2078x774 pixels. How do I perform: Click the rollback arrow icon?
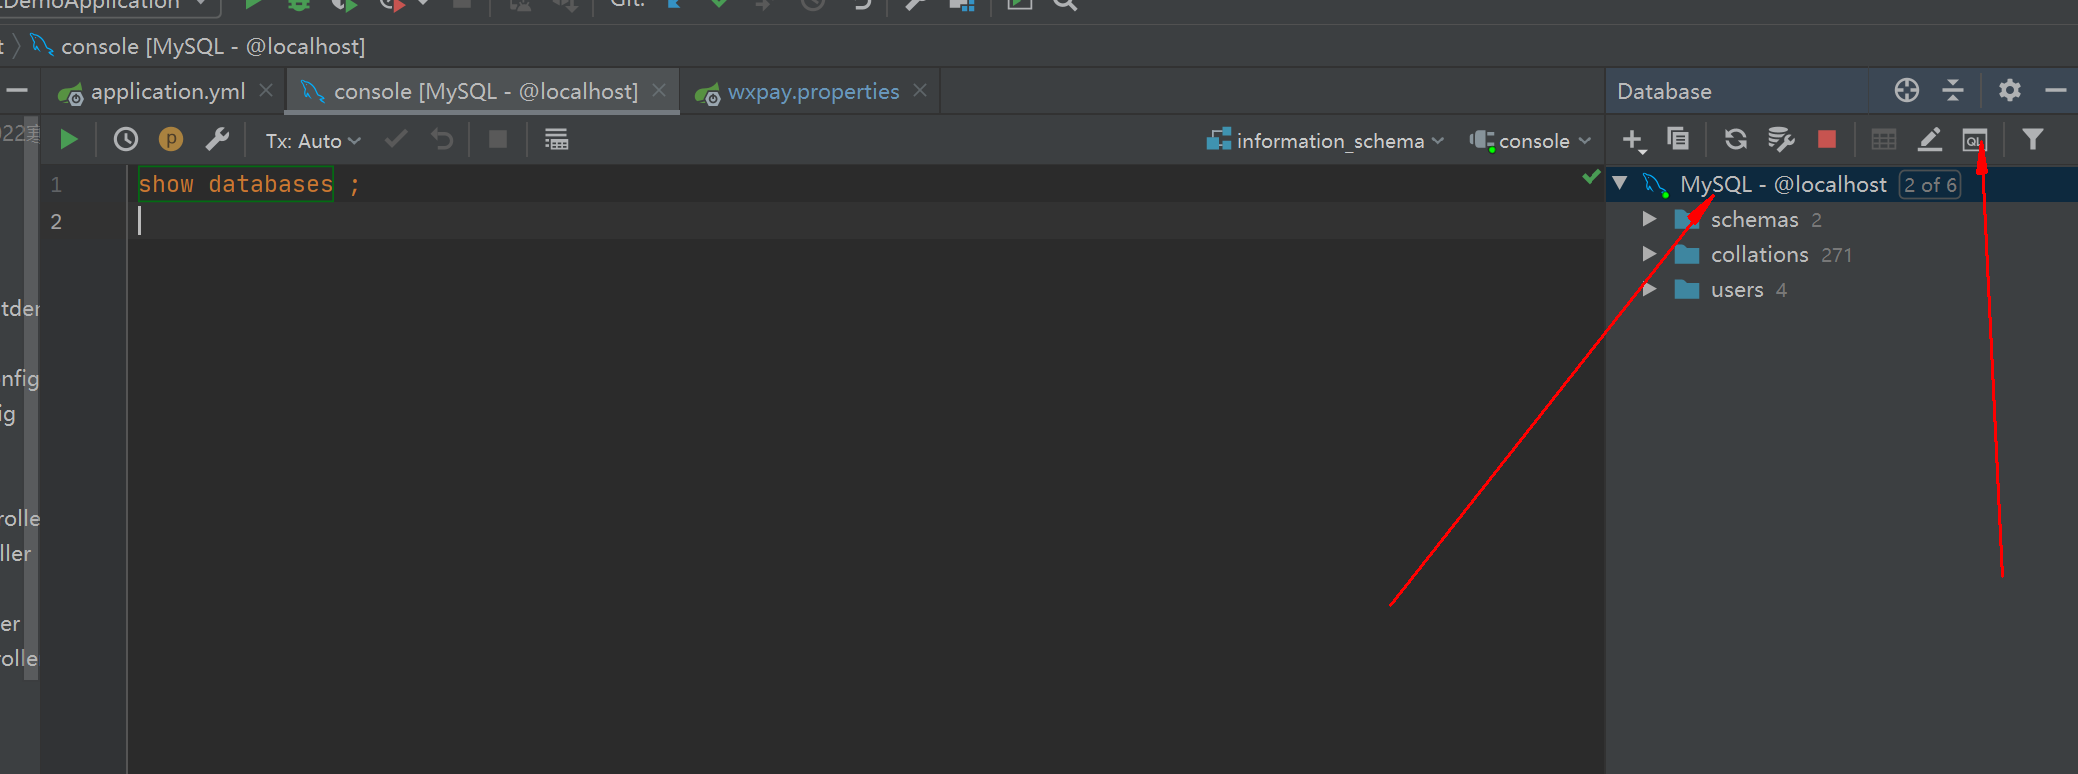tap(442, 140)
